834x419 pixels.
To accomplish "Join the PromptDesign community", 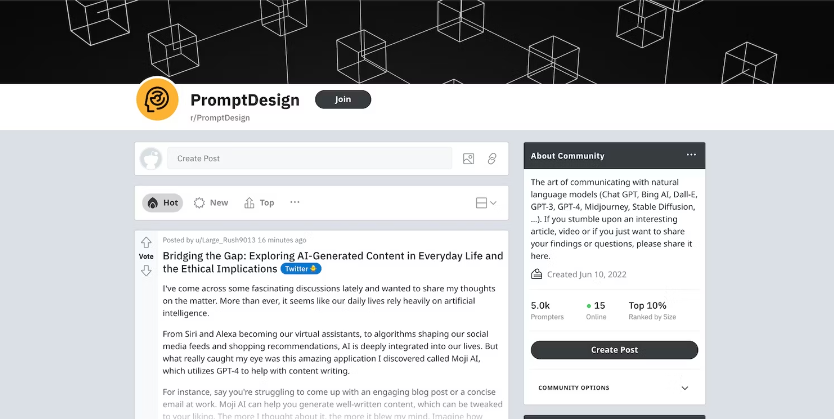I will [343, 99].
